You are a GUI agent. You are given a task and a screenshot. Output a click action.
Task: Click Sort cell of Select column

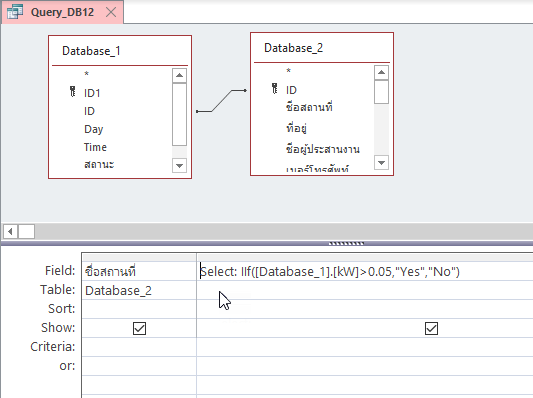coord(365,309)
